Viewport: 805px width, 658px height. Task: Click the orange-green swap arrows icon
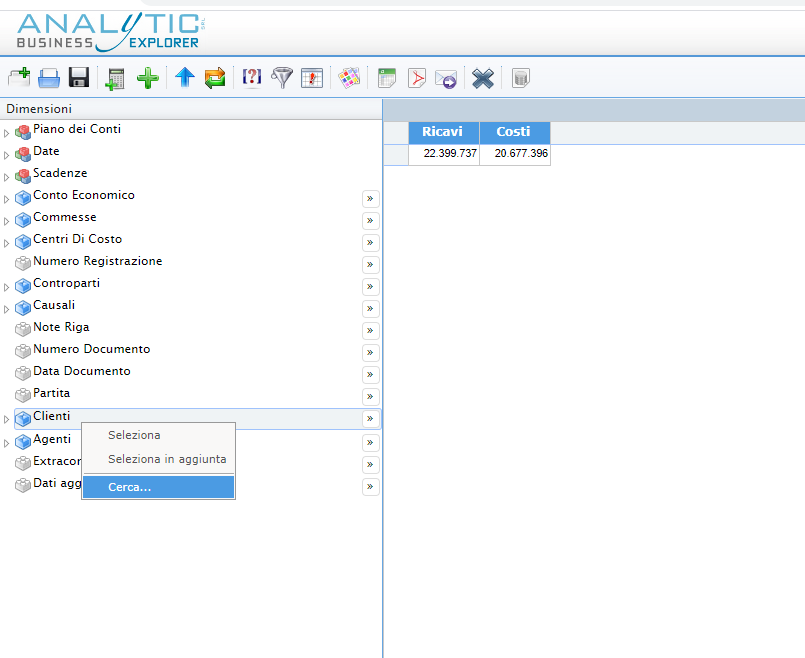214,78
